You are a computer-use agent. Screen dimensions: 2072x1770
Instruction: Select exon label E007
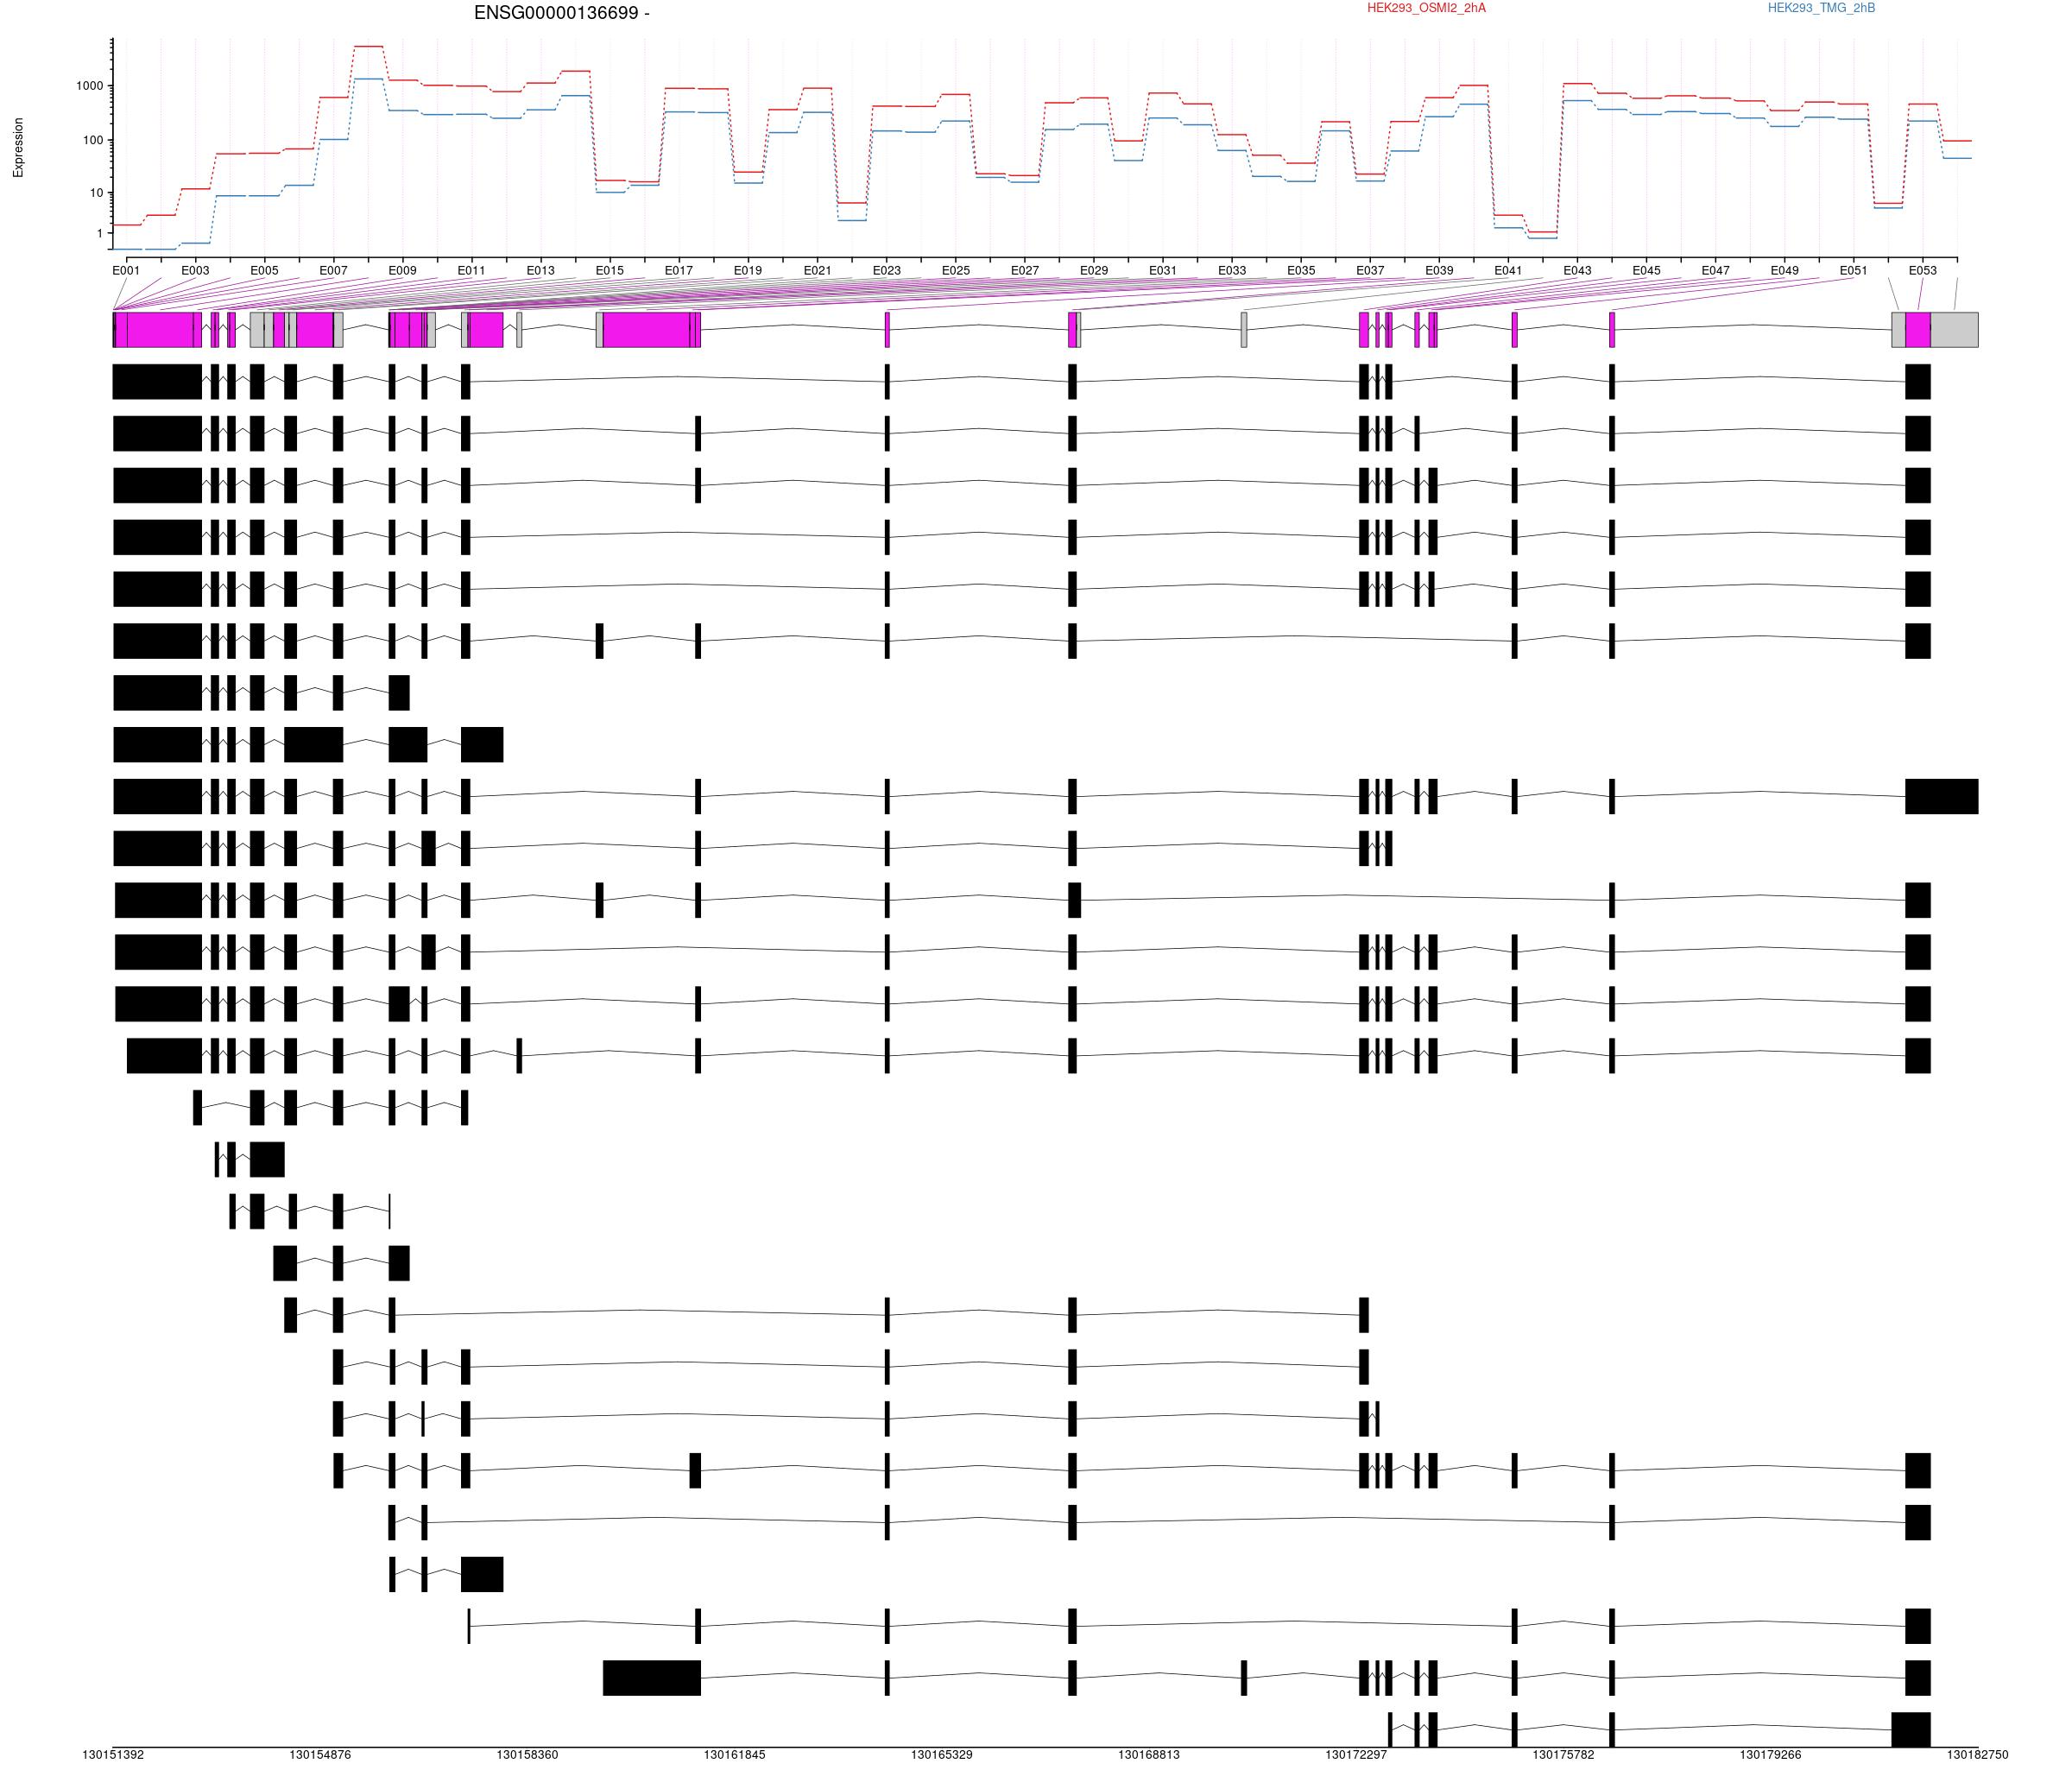pyautogui.click(x=333, y=270)
